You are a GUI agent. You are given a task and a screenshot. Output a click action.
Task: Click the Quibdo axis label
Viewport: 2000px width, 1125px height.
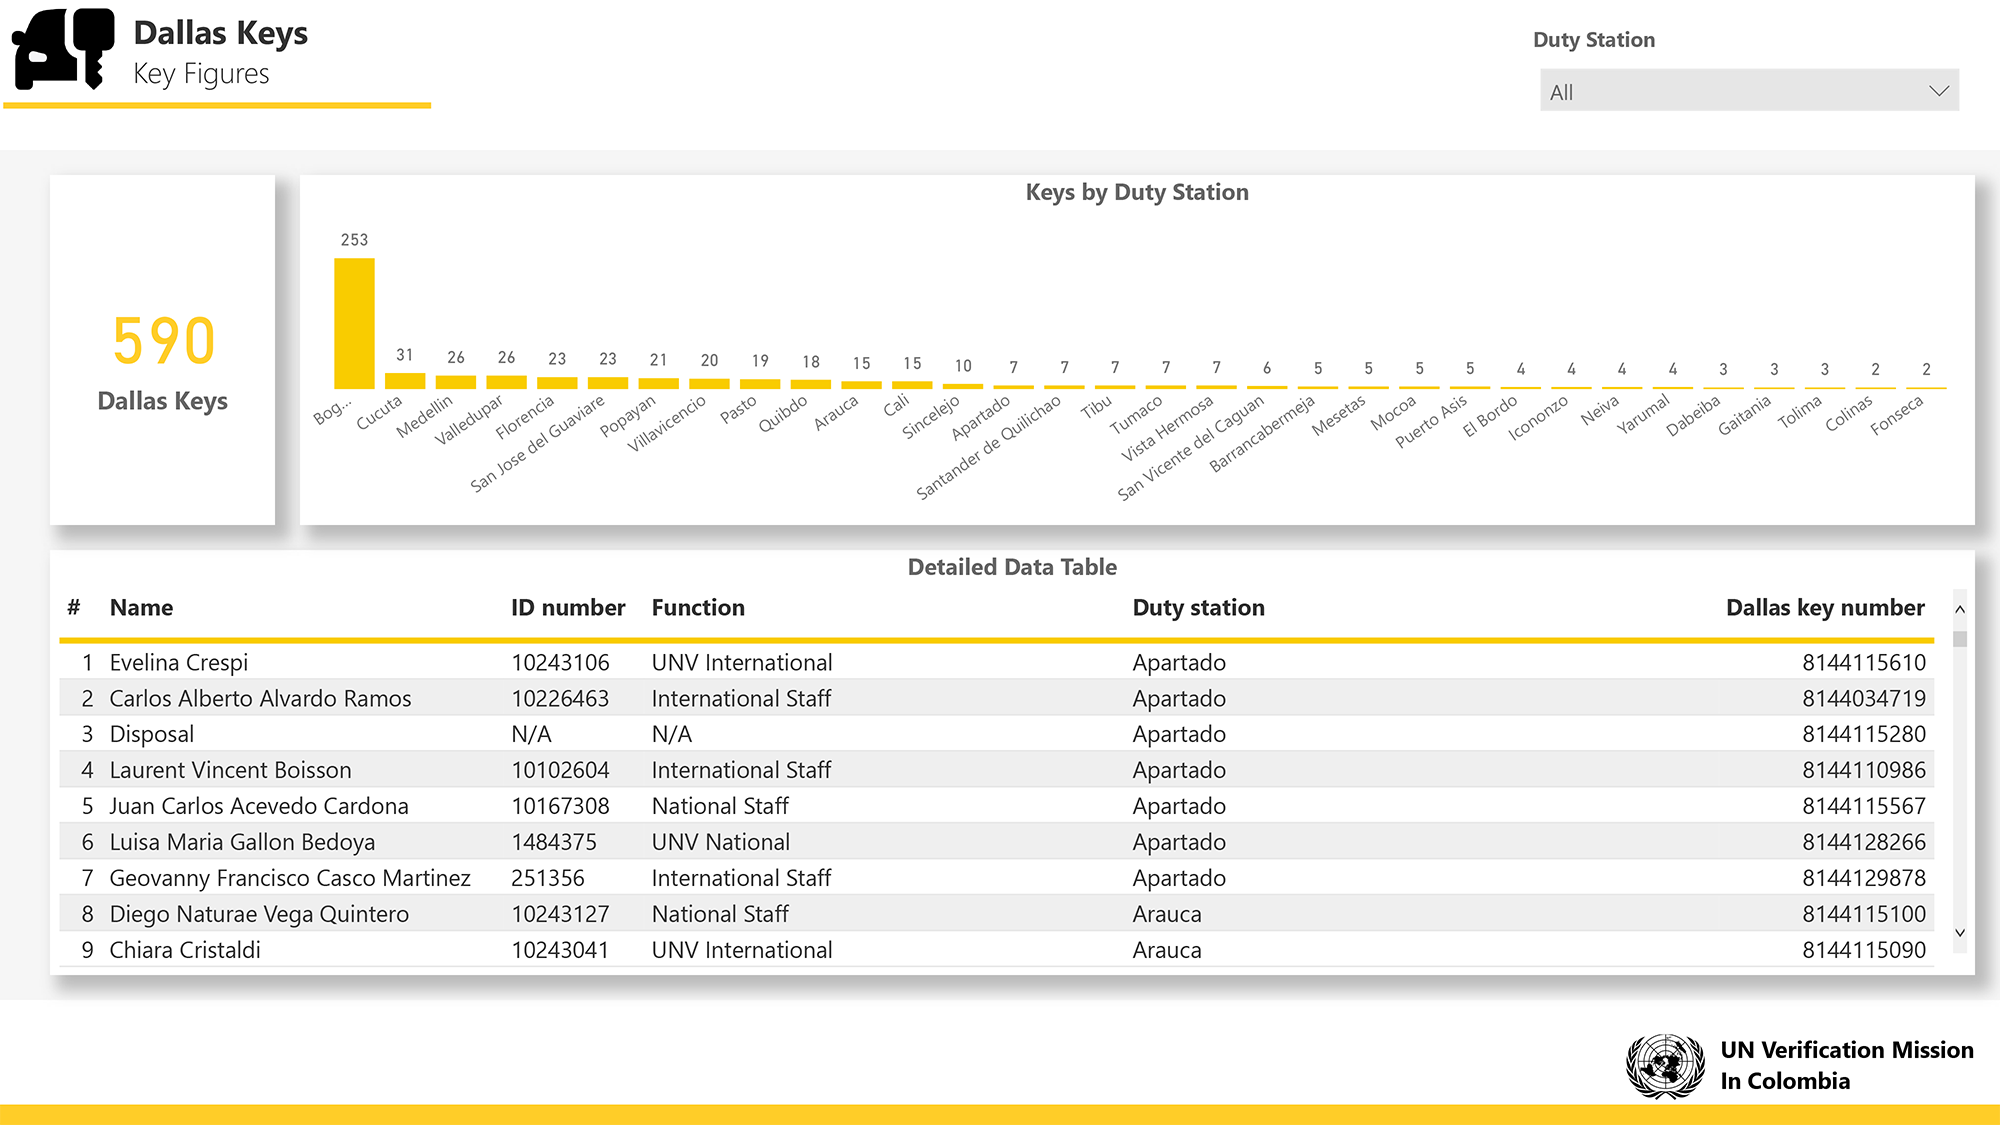[x=783, y=414]
